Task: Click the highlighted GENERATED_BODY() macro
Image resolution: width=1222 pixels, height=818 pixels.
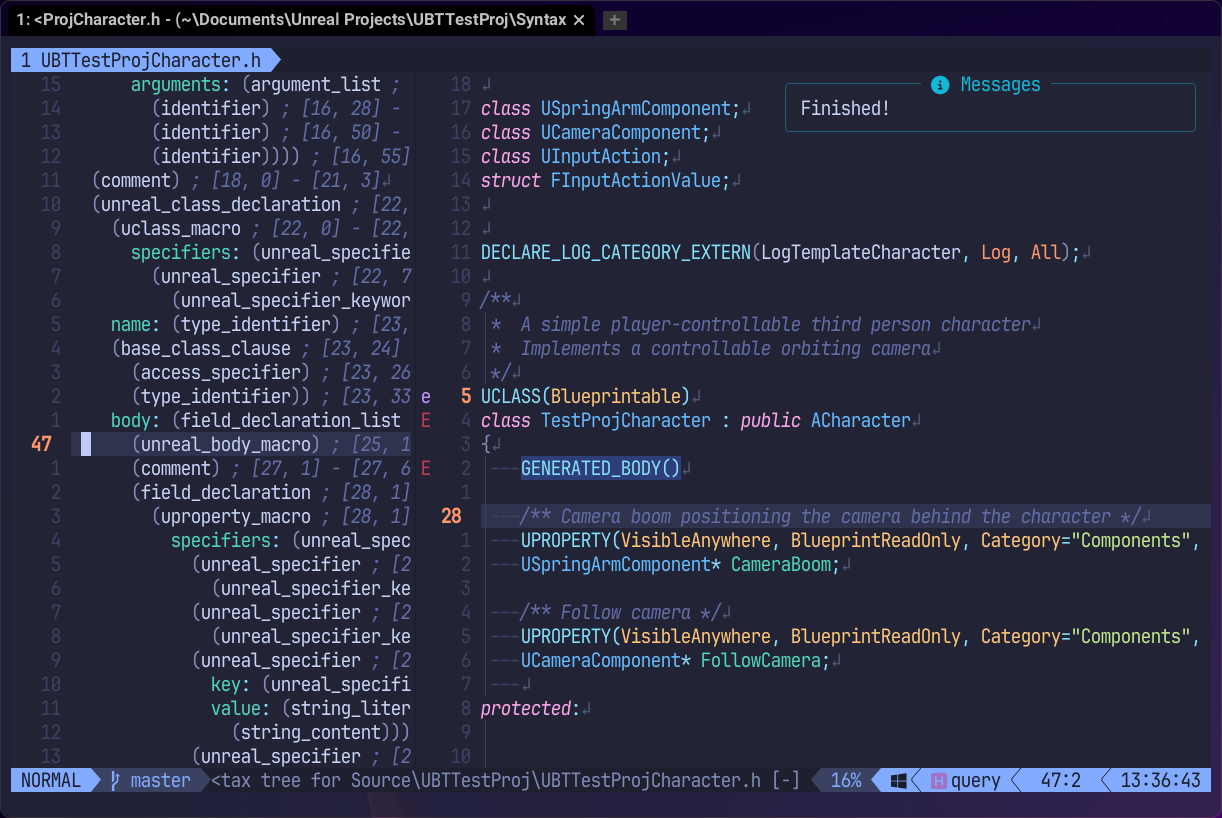Action: [x=600, y=468]
